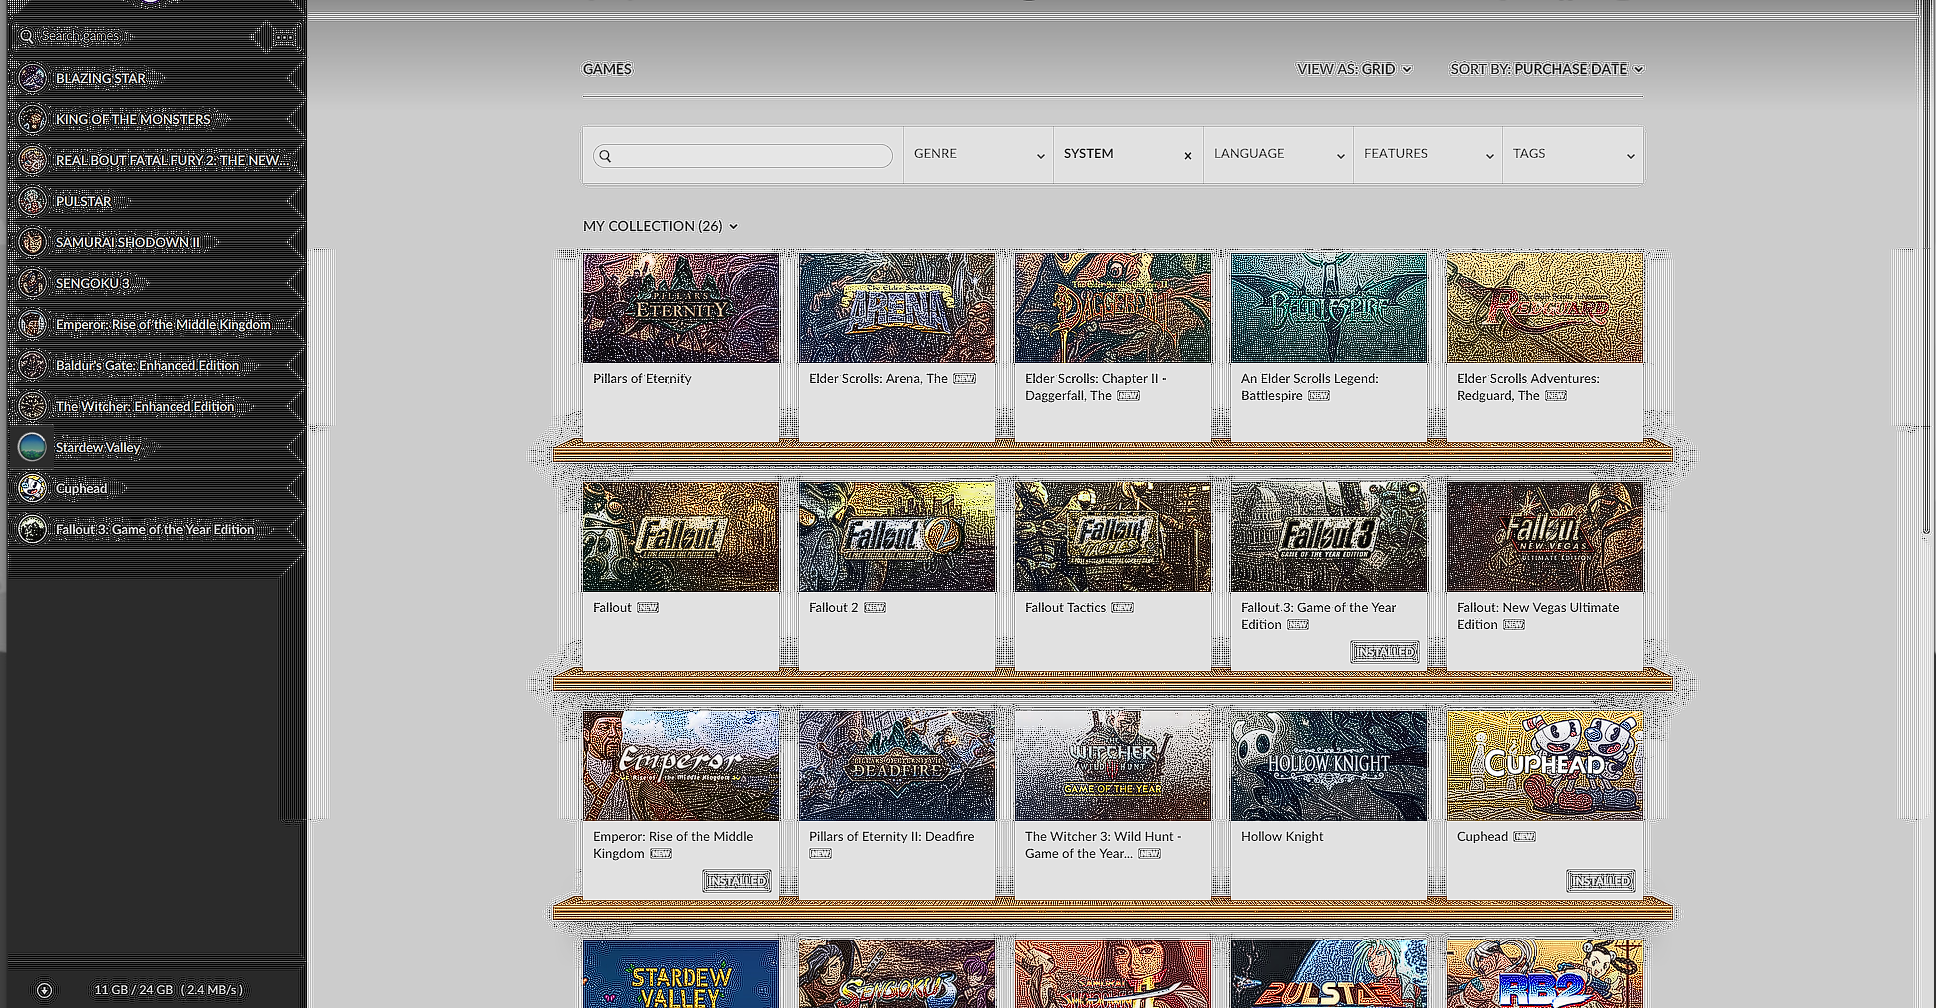The width and height of the screenshot is (1936, 1008).
Task: Open Emperor game cover in grid
Action: 681,766
